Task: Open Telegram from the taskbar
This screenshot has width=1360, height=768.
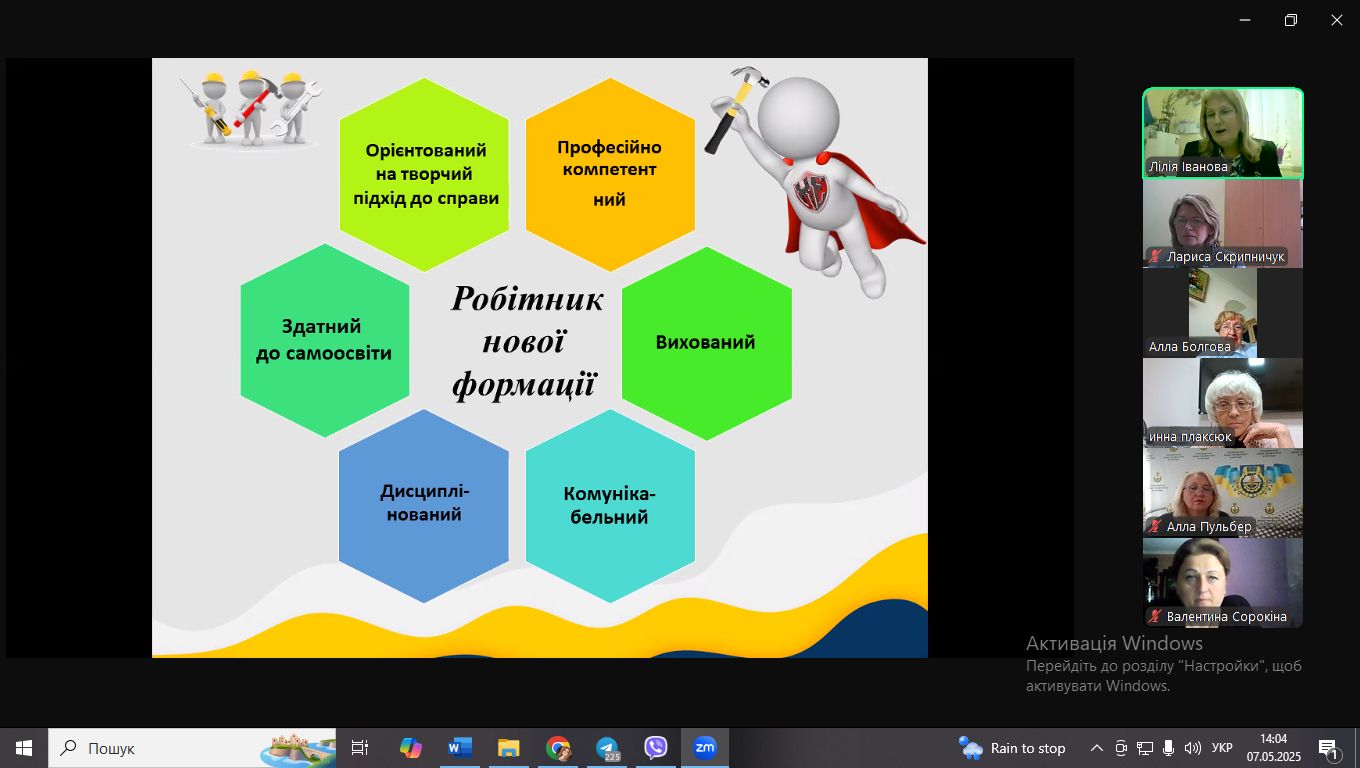Action: (607, 748)
